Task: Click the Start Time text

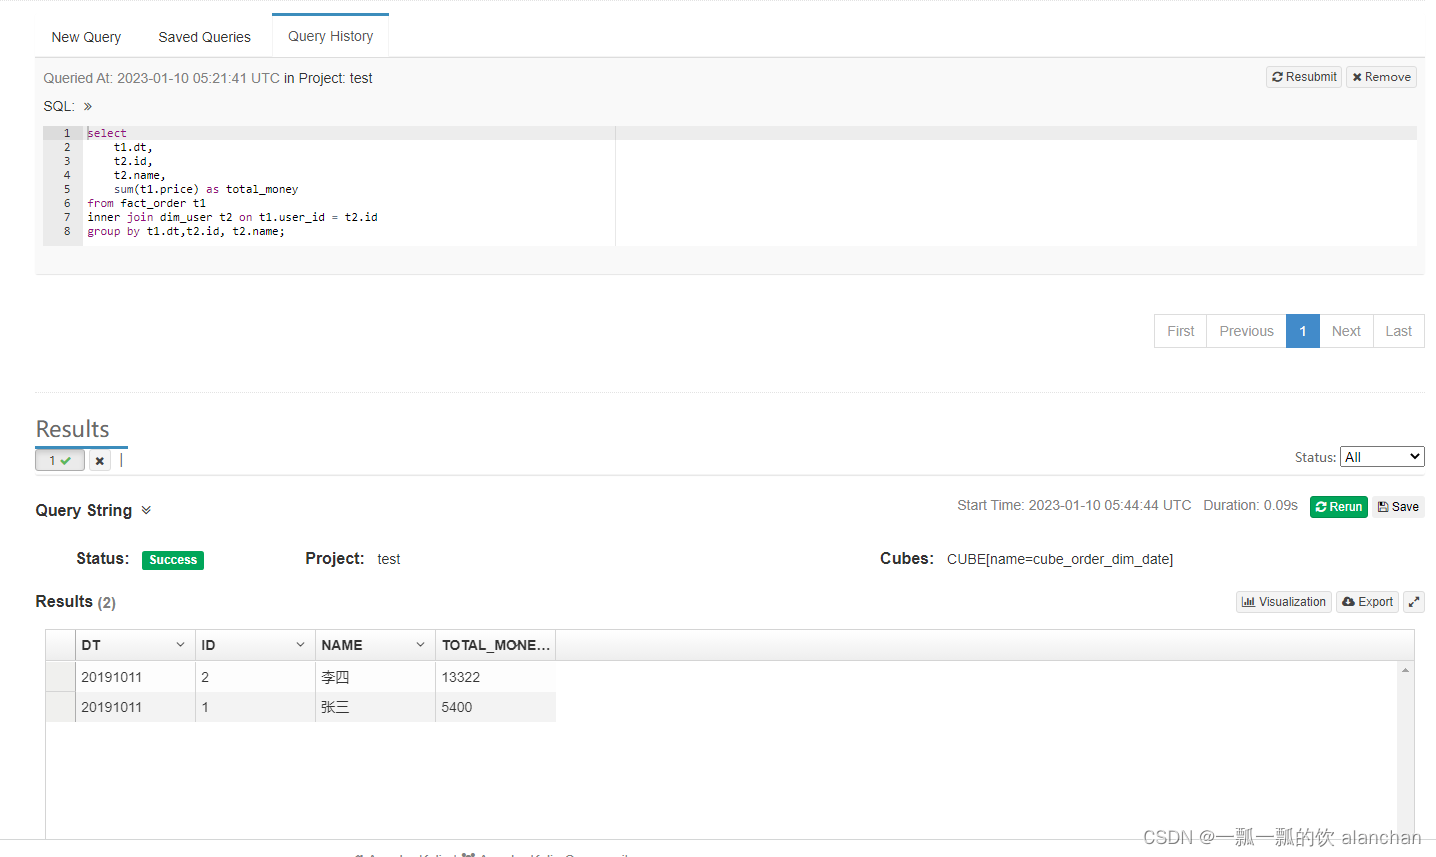Action: (x=1074, y=505)
